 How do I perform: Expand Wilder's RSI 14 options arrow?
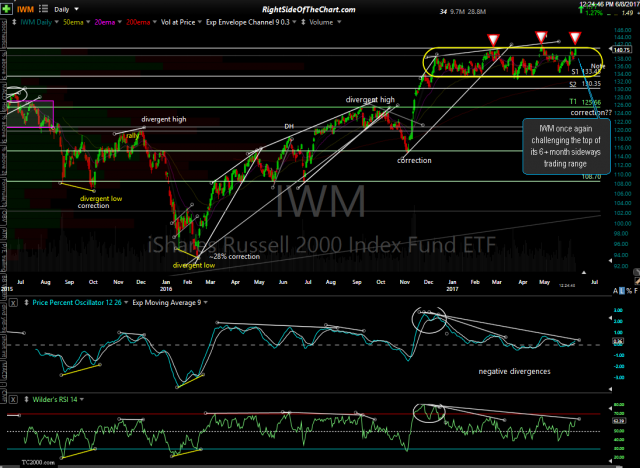click(x=82, y=399)
